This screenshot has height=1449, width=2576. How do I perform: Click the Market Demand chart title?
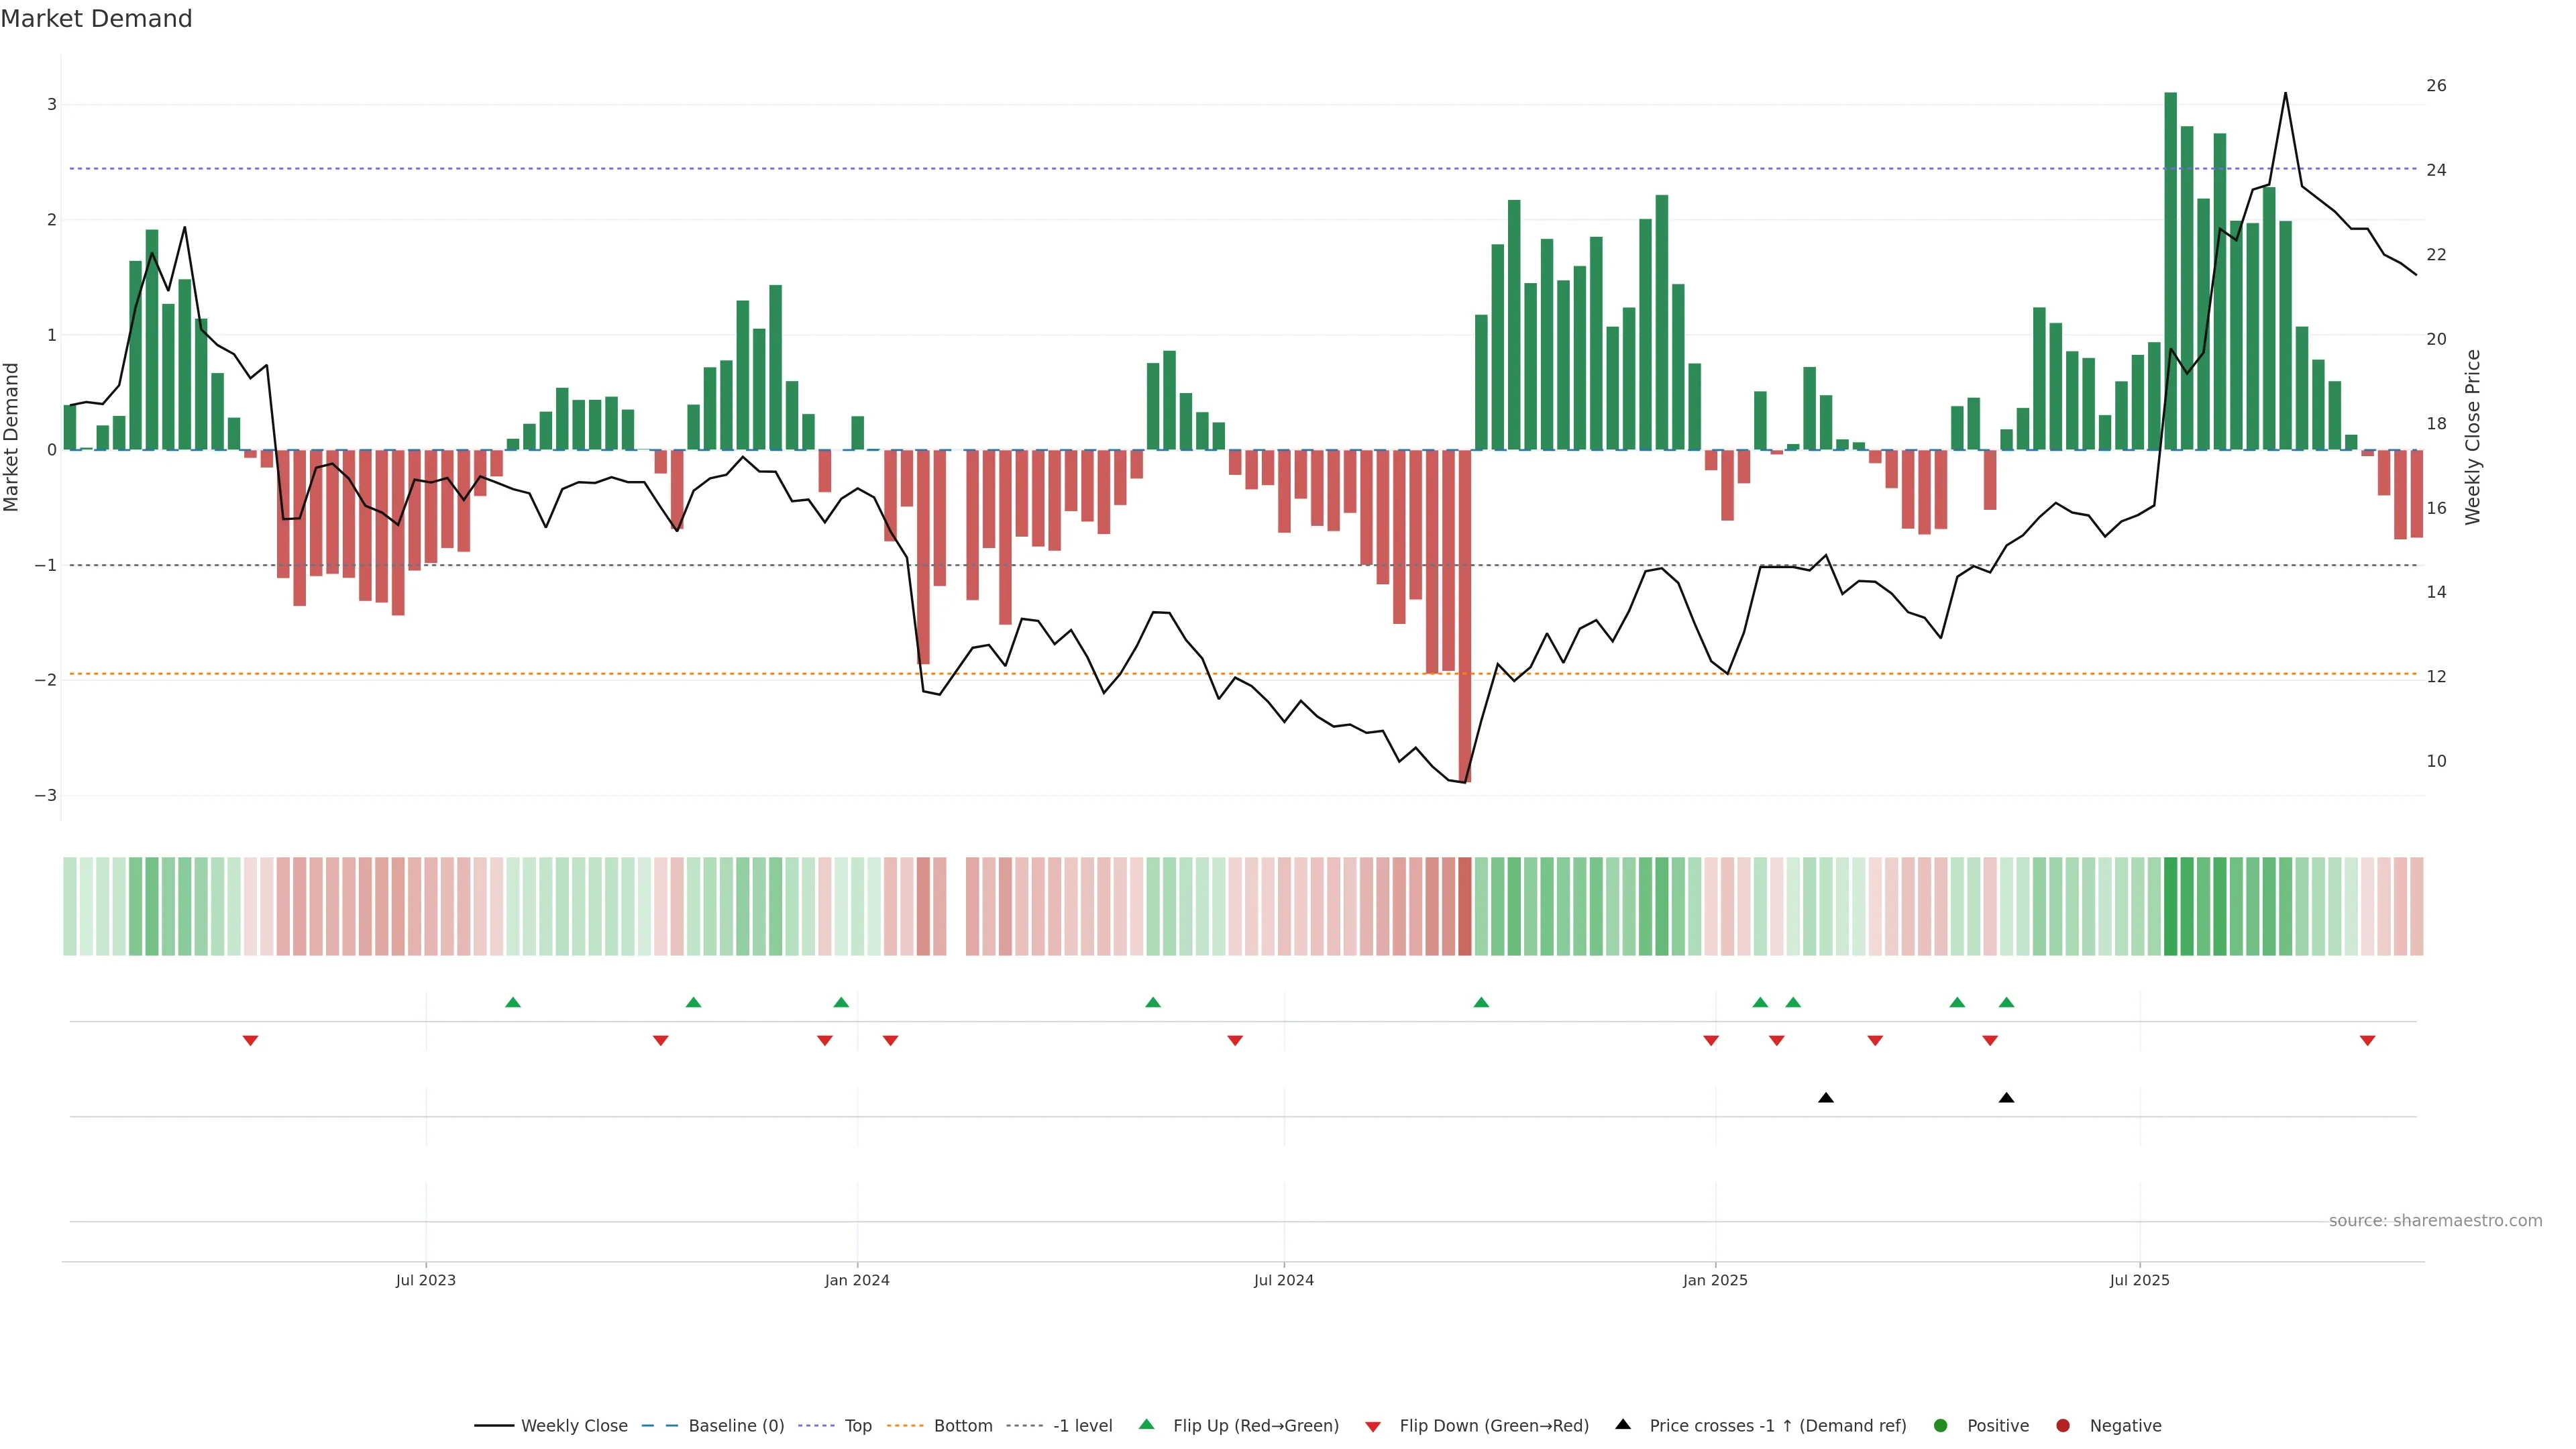point(96,19)
